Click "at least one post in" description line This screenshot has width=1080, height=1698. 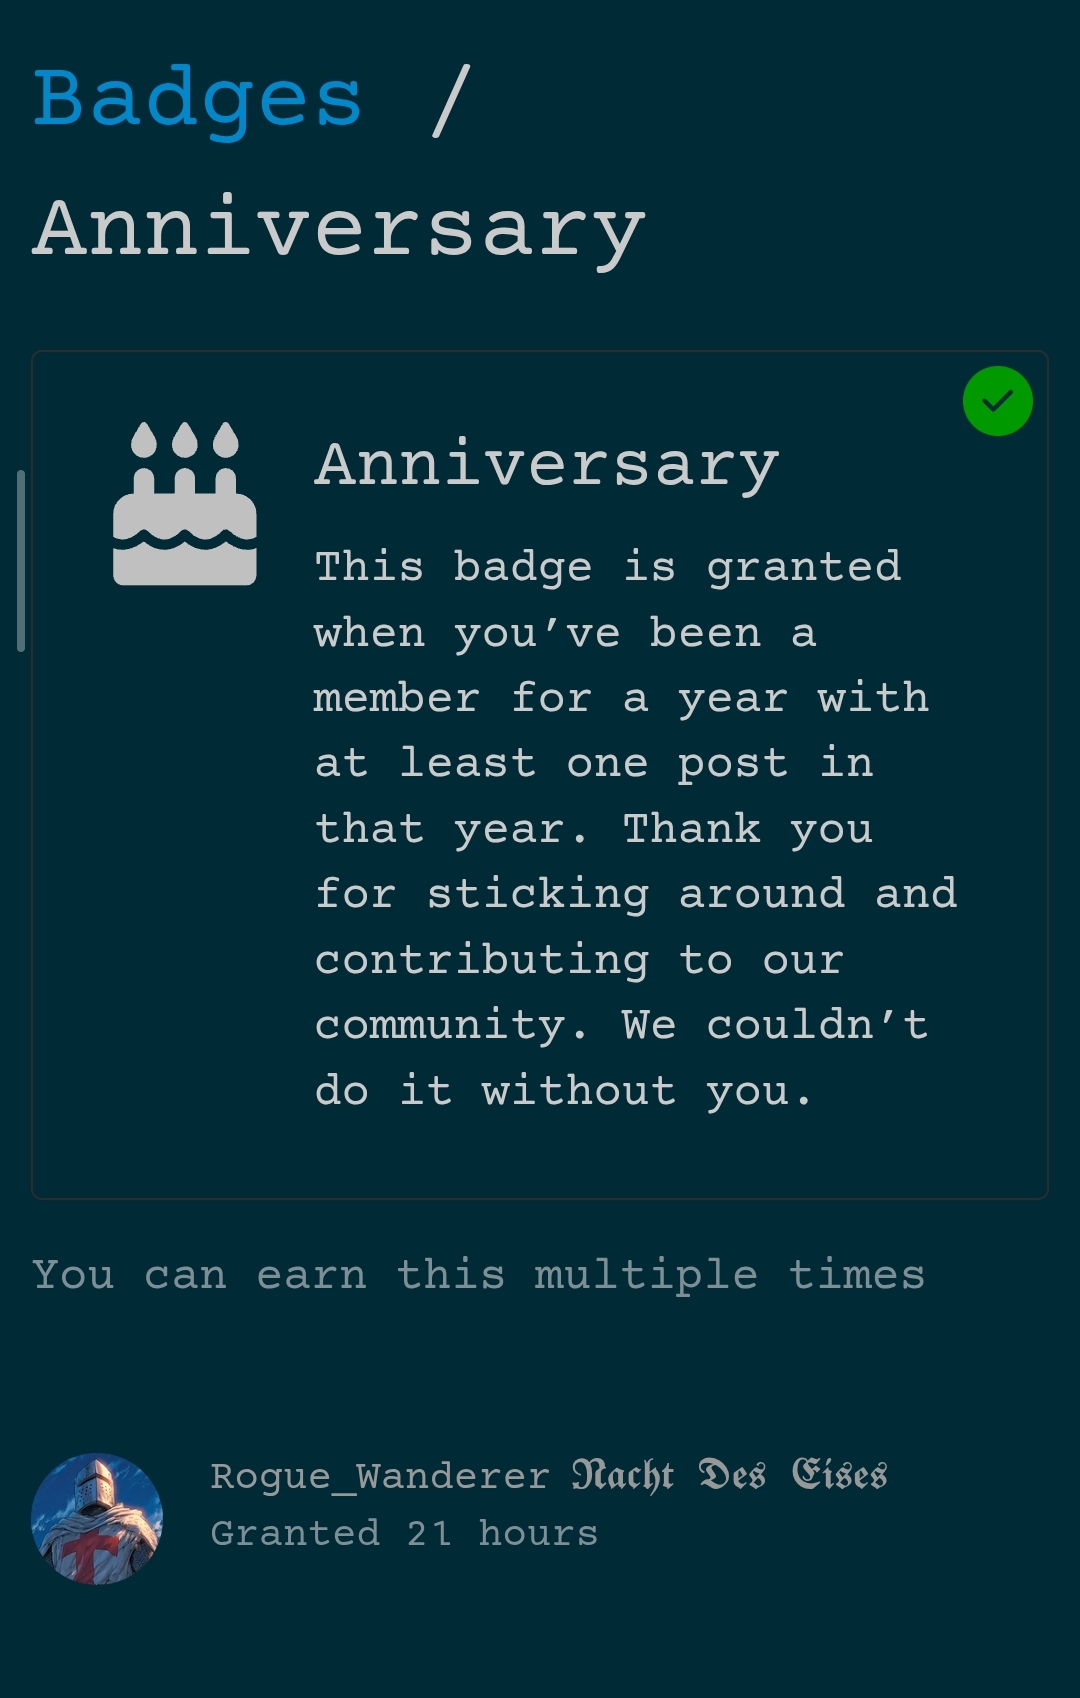point(594,763)
